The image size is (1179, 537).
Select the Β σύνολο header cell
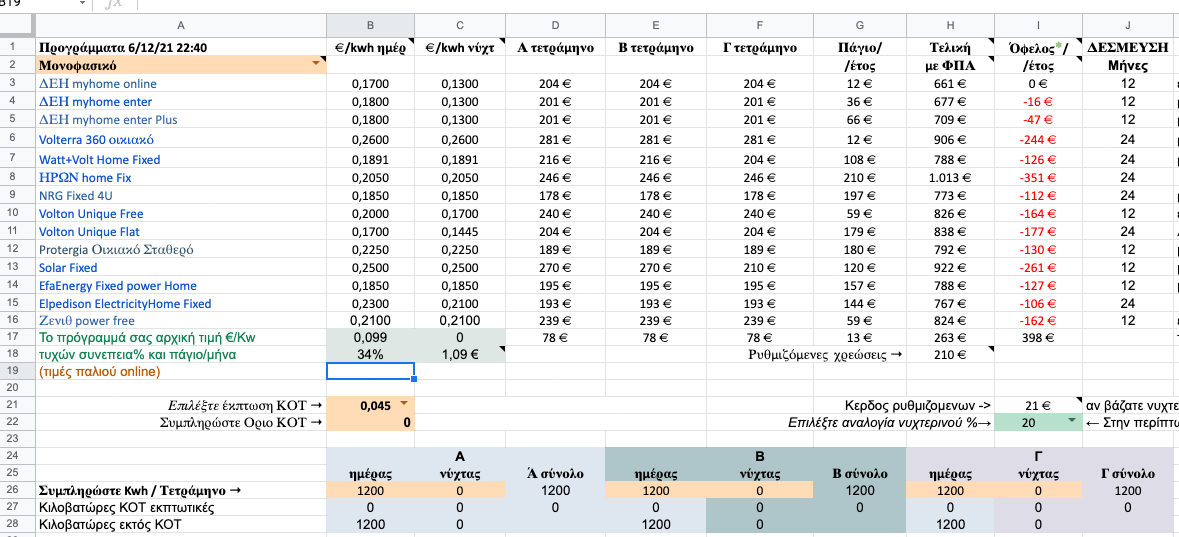tap(860, 474)
